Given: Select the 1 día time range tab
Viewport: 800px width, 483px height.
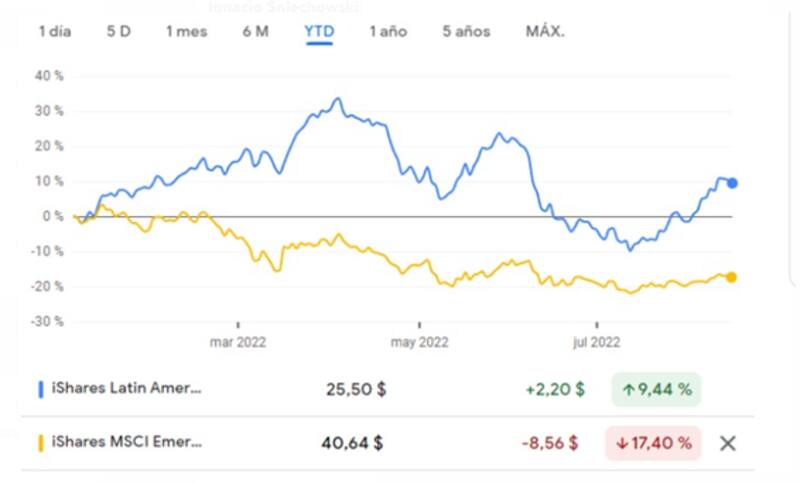Looking at the screenshot, I should pos(55,31).
